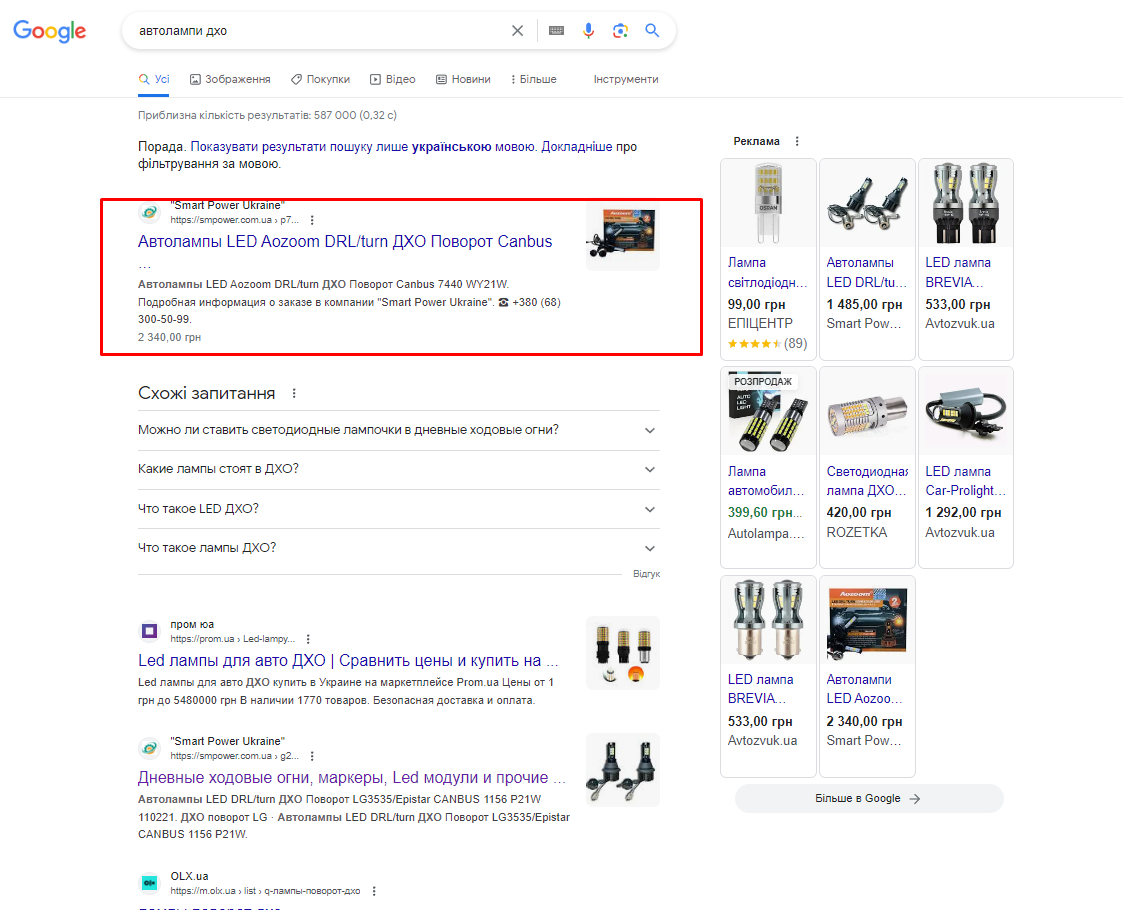The height and width of the screenshot is (910, 1123).
Task: Open three-dot menu beside Схожі запитання
Action: pyautogui.click(x=294, y=394)
